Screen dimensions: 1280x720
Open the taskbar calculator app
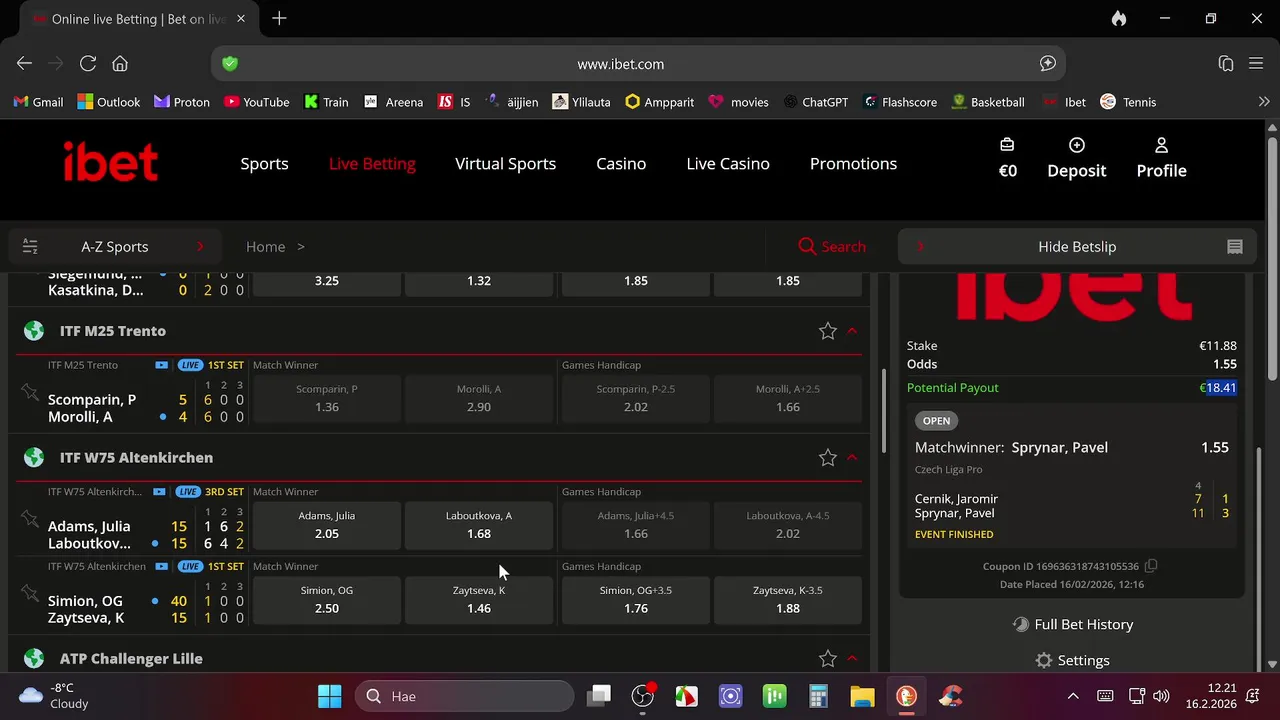click(818, 696)
